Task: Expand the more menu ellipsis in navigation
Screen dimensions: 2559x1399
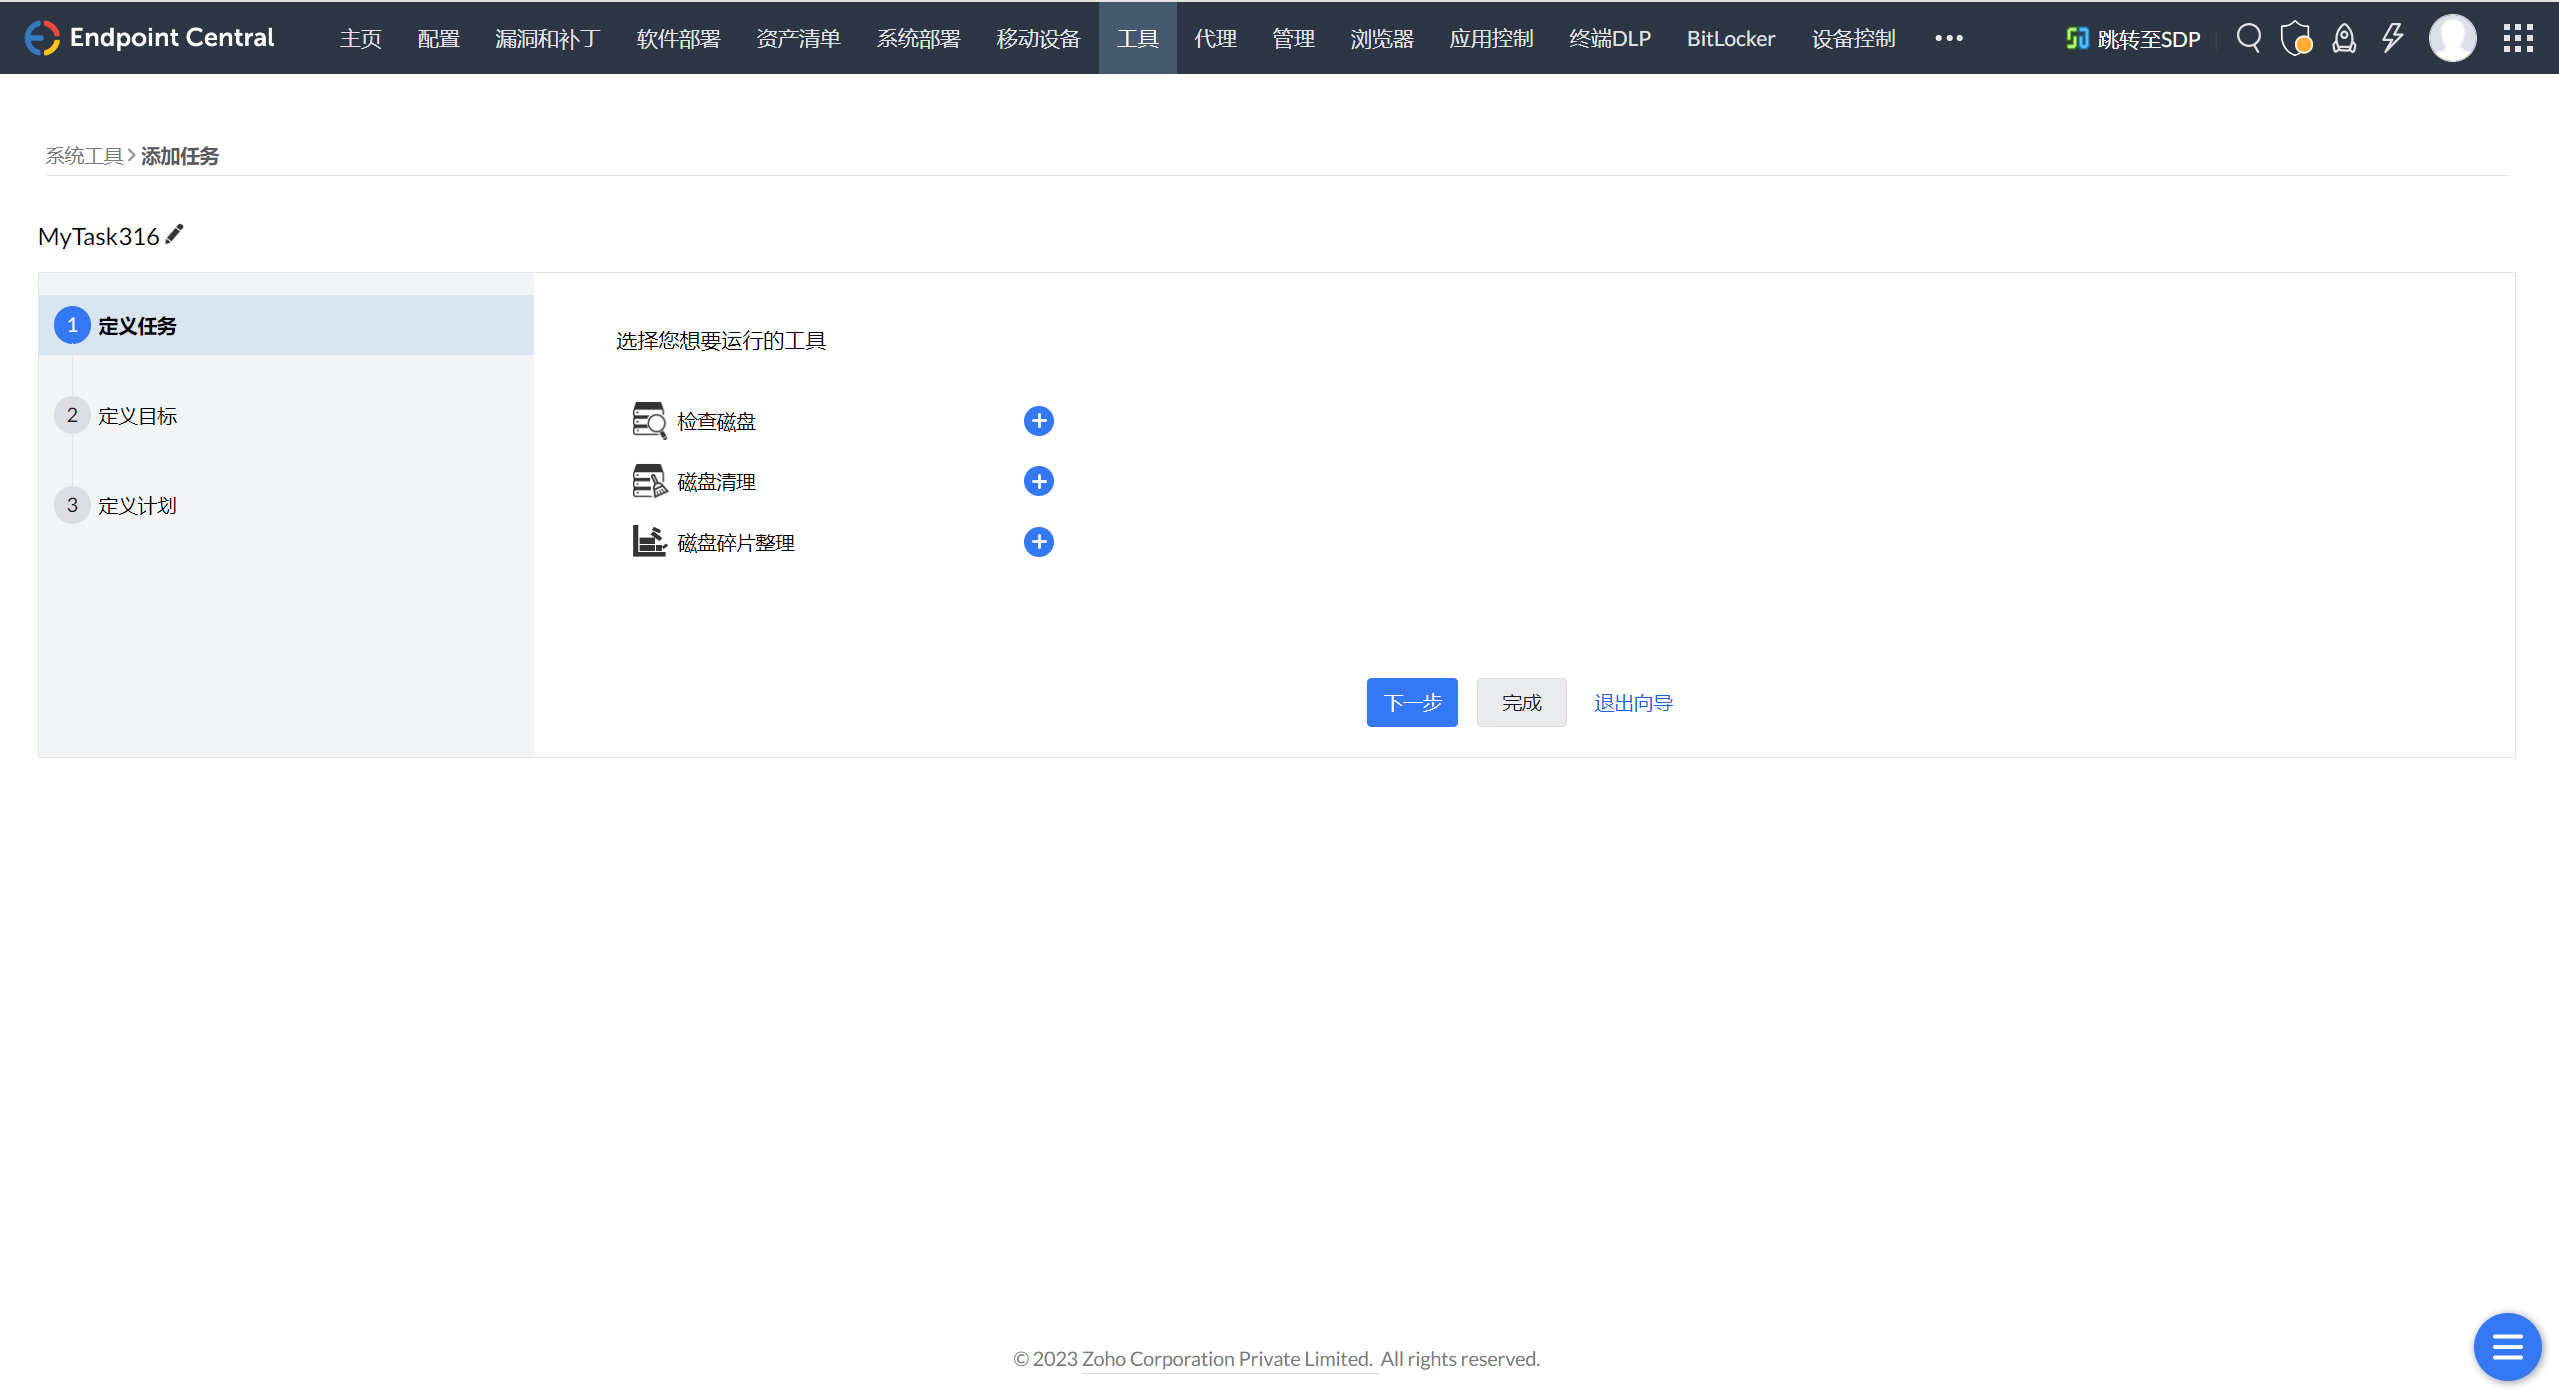Action: coord(1948,38)
